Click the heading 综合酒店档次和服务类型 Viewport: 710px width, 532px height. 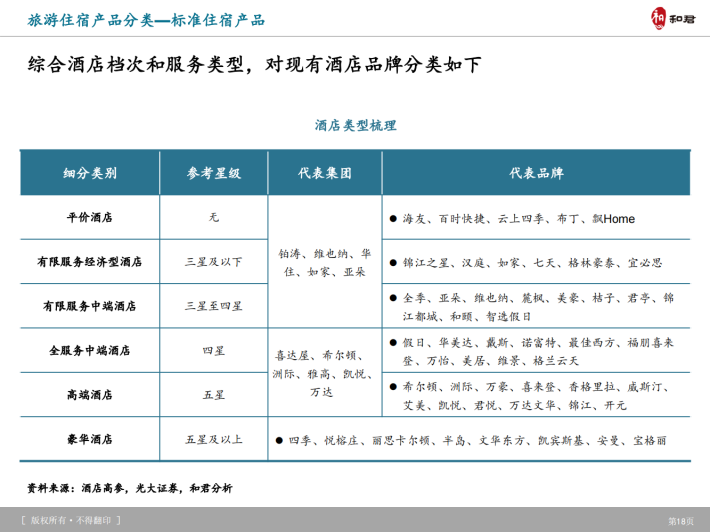pyautogui.click(x=136, y=64)
